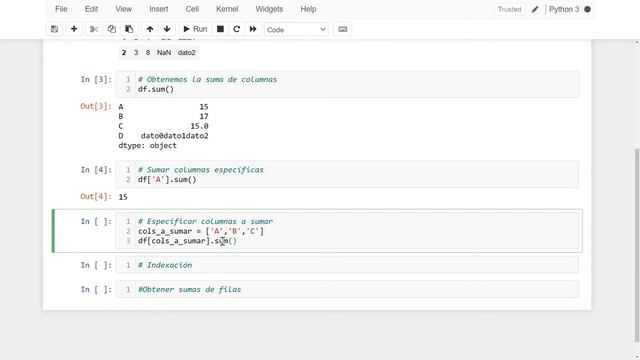
Task: Click the Trusted notebook indicator
Action: [x=509, y=9]
